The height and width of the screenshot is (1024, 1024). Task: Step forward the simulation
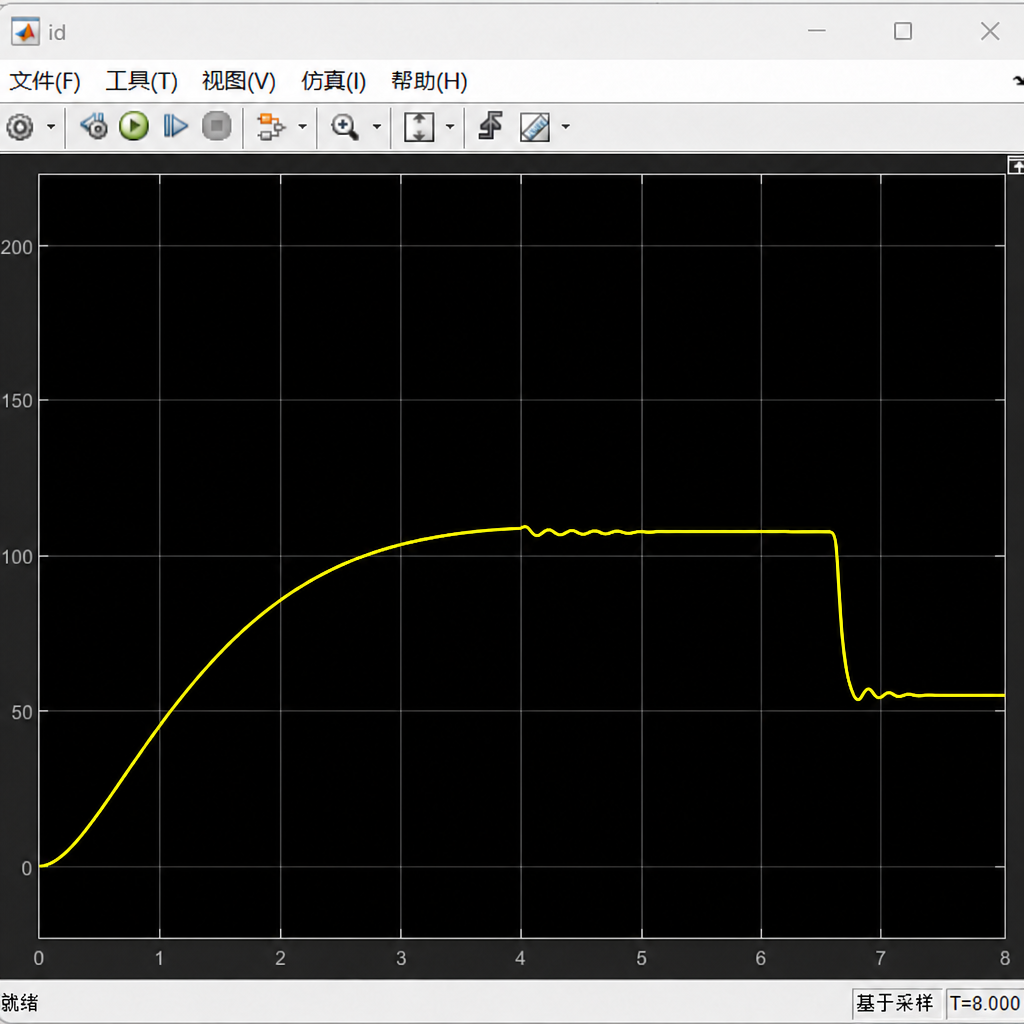pyautogui.click(x=175, y=126)
